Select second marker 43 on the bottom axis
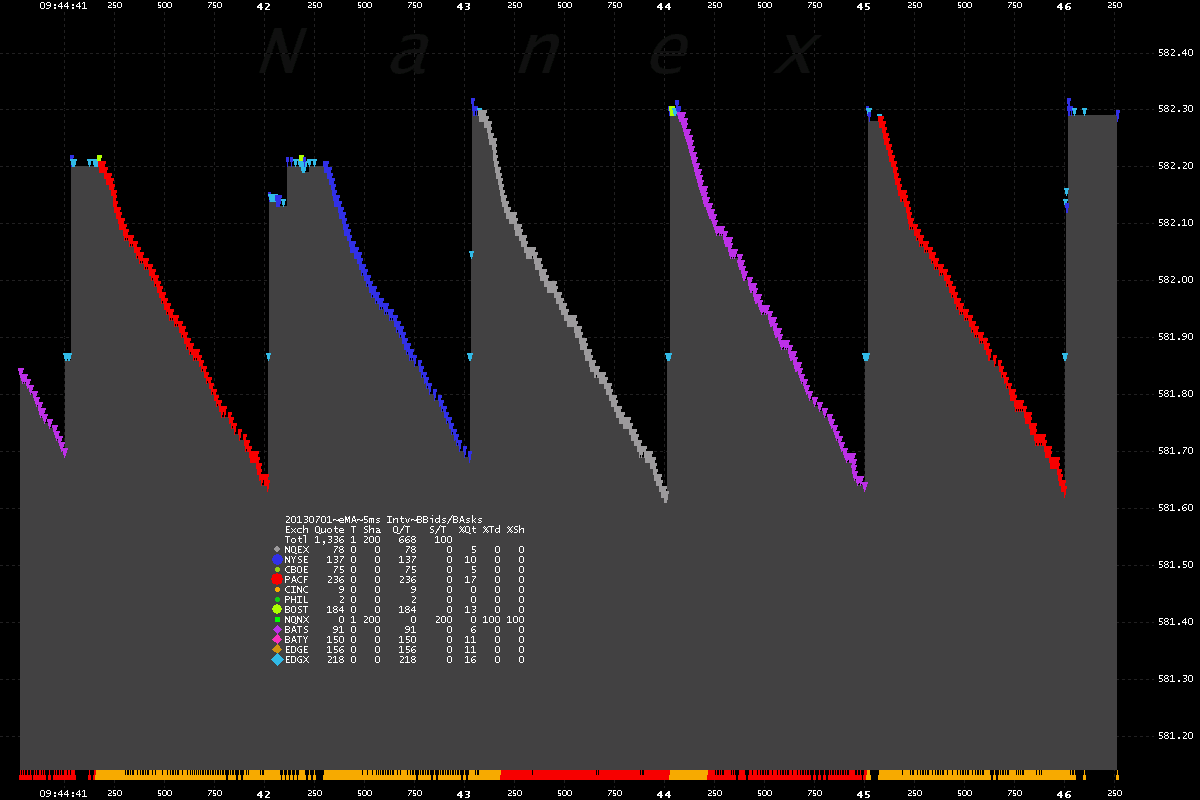 pos(463,794)
